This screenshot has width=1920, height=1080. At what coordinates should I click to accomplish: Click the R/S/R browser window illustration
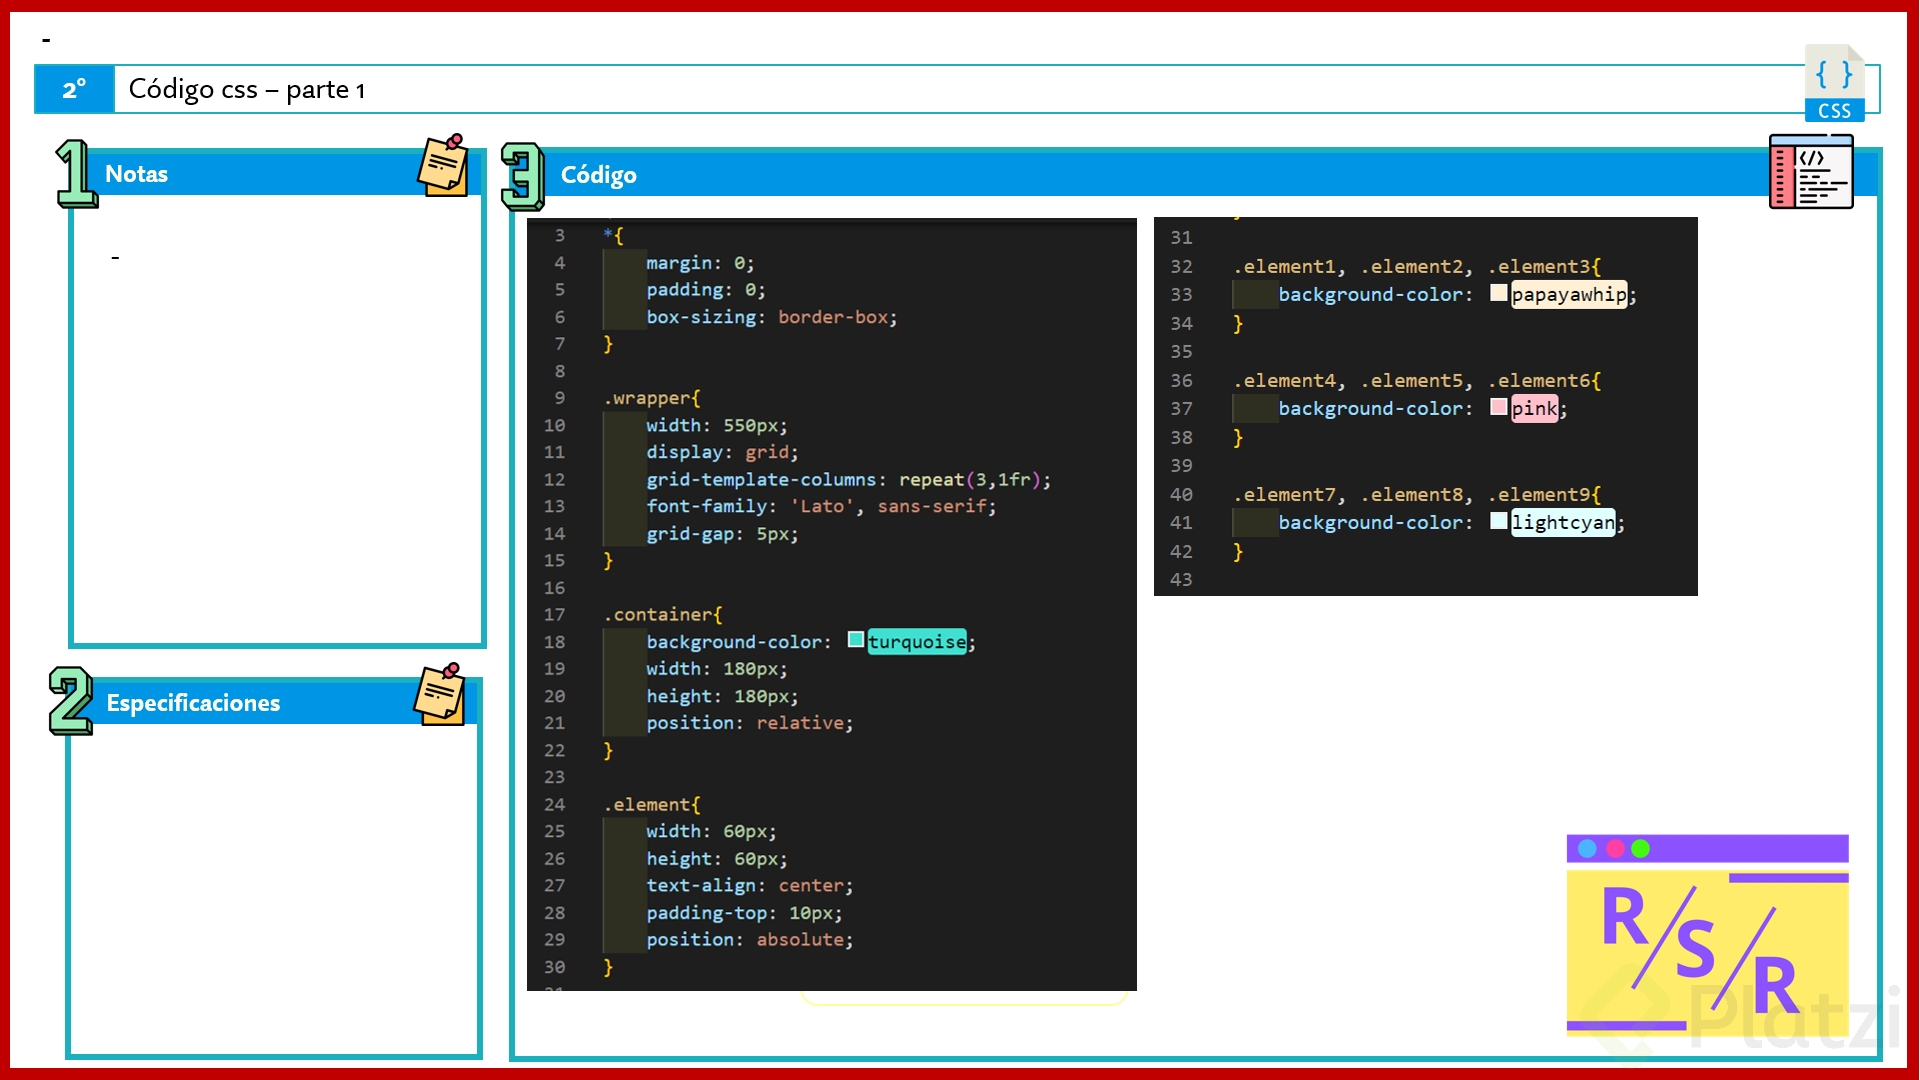pos(1707,933)
